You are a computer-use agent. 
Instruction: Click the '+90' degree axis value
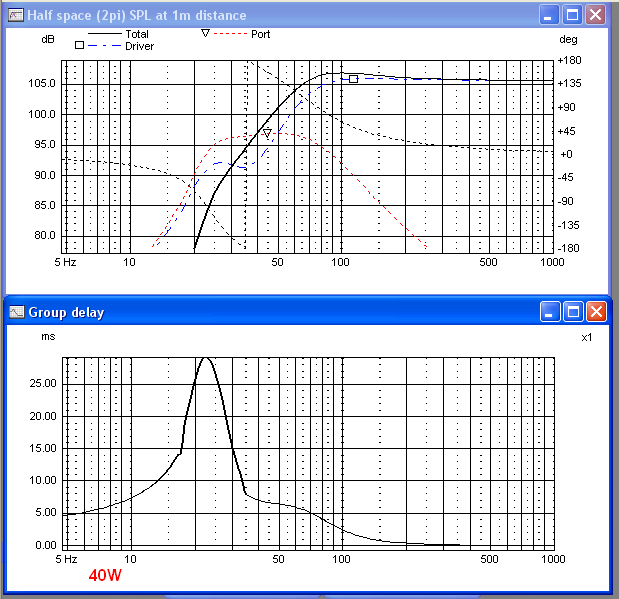[x=566, y=107]
